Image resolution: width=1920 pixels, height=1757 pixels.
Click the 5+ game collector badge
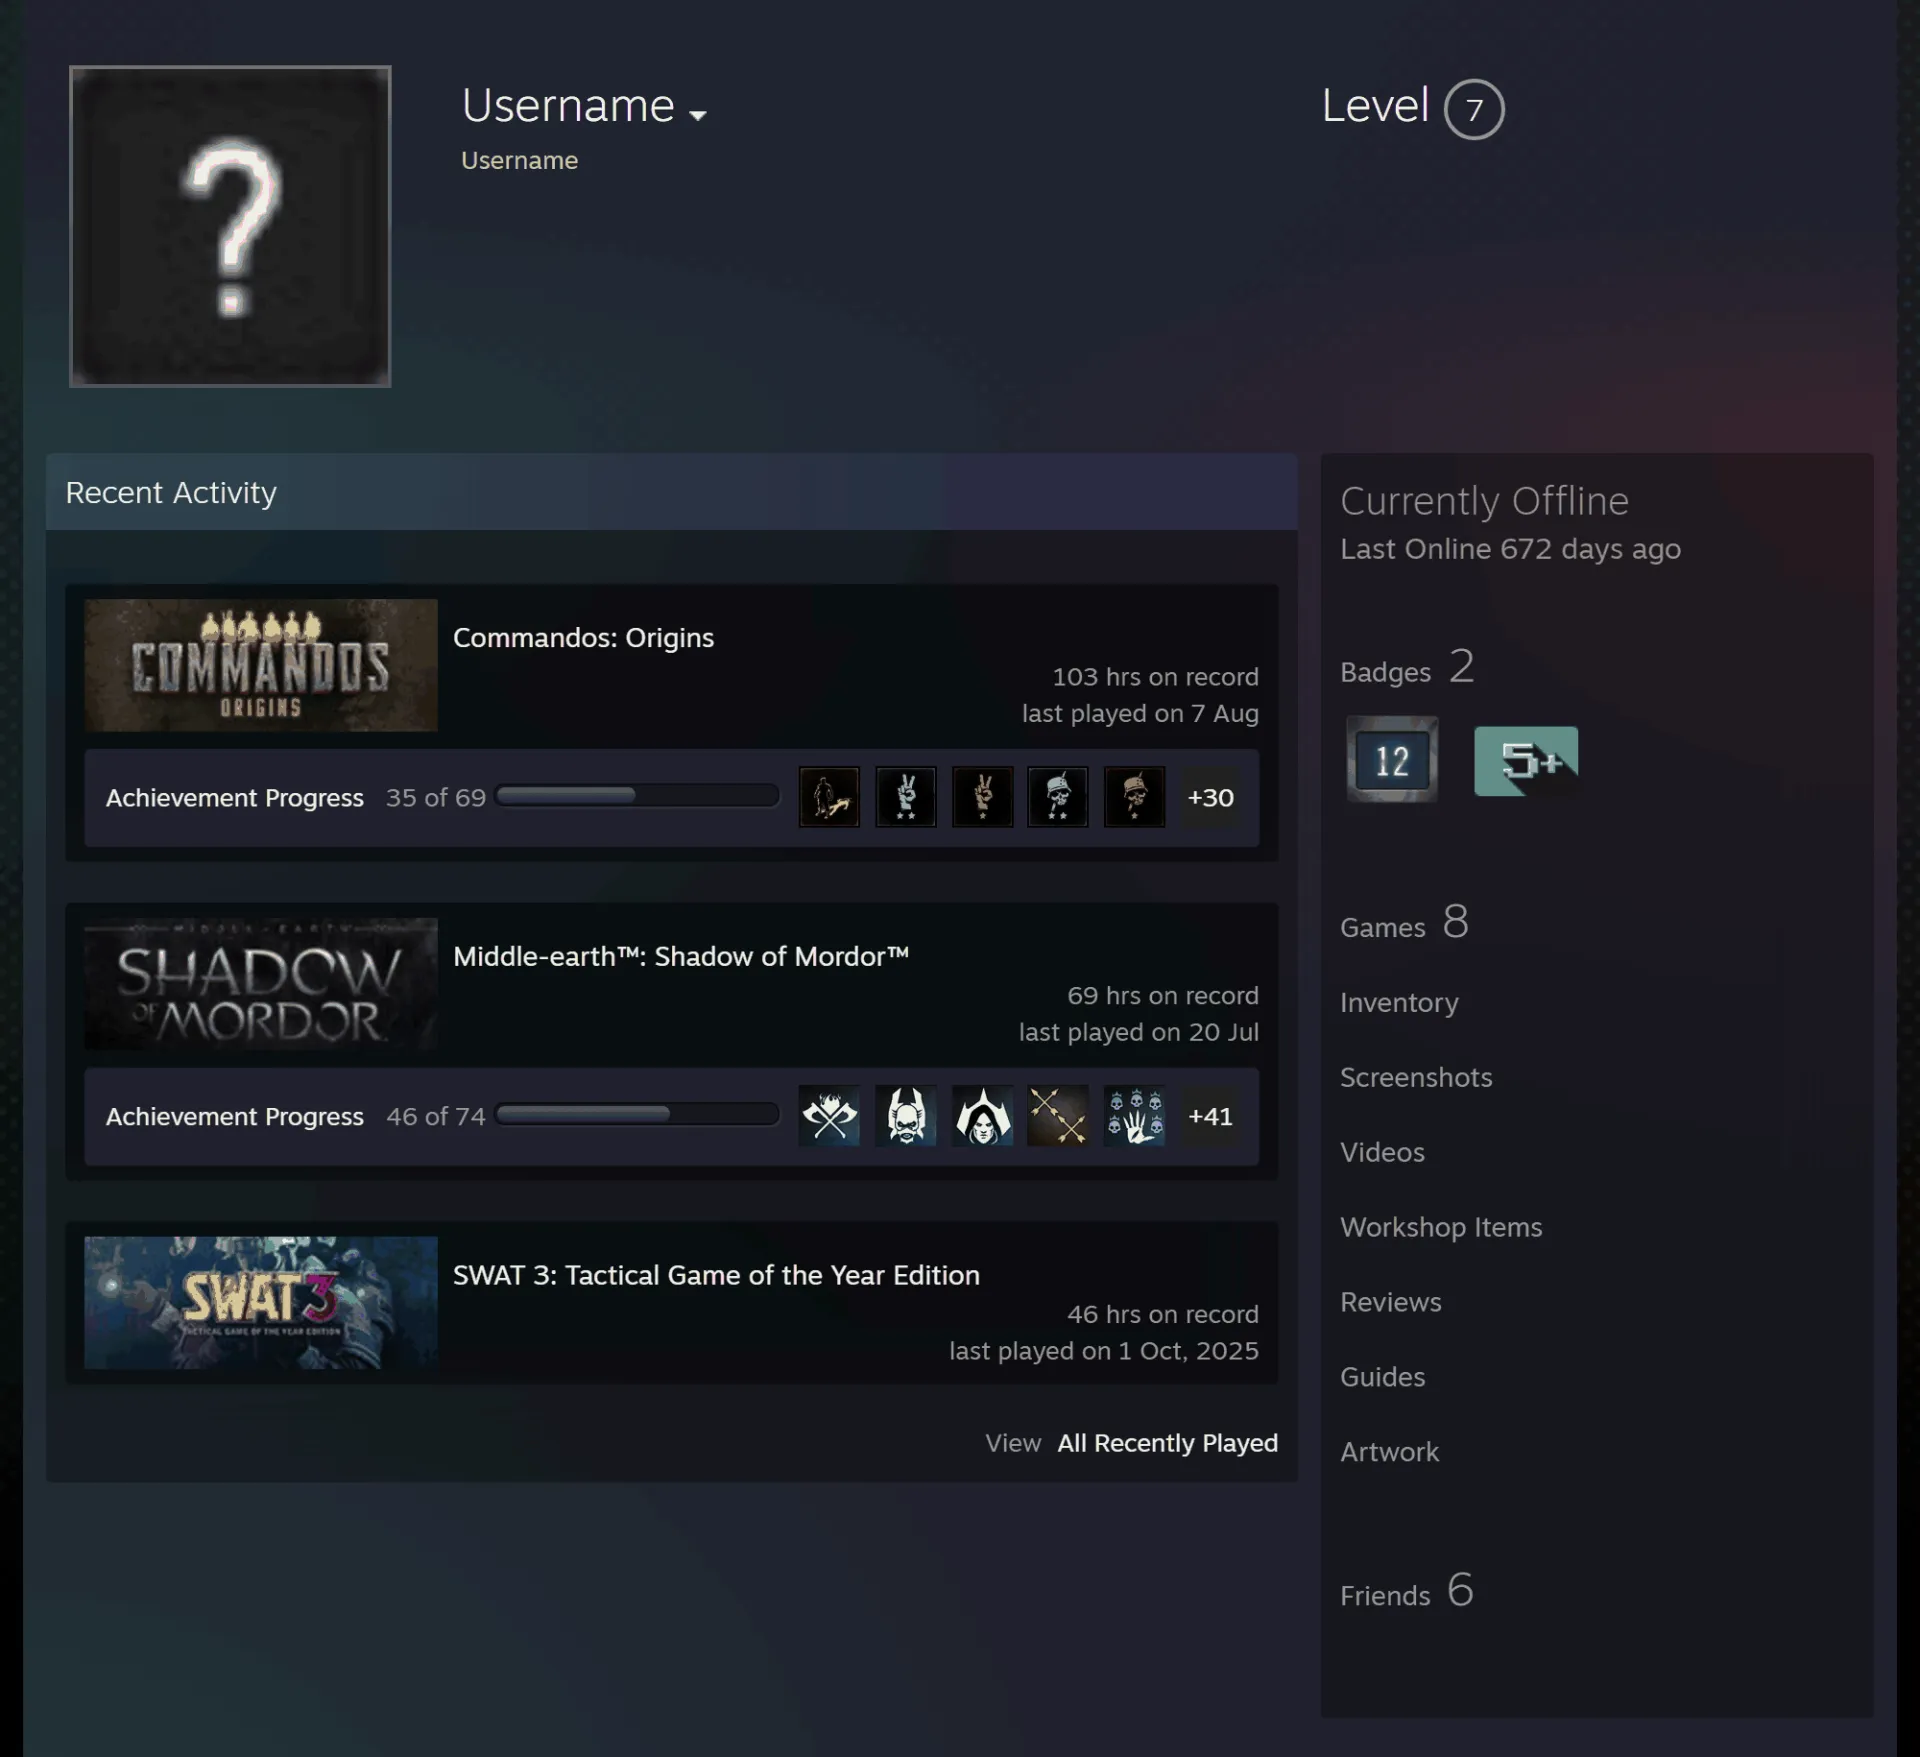point(1526,761)
